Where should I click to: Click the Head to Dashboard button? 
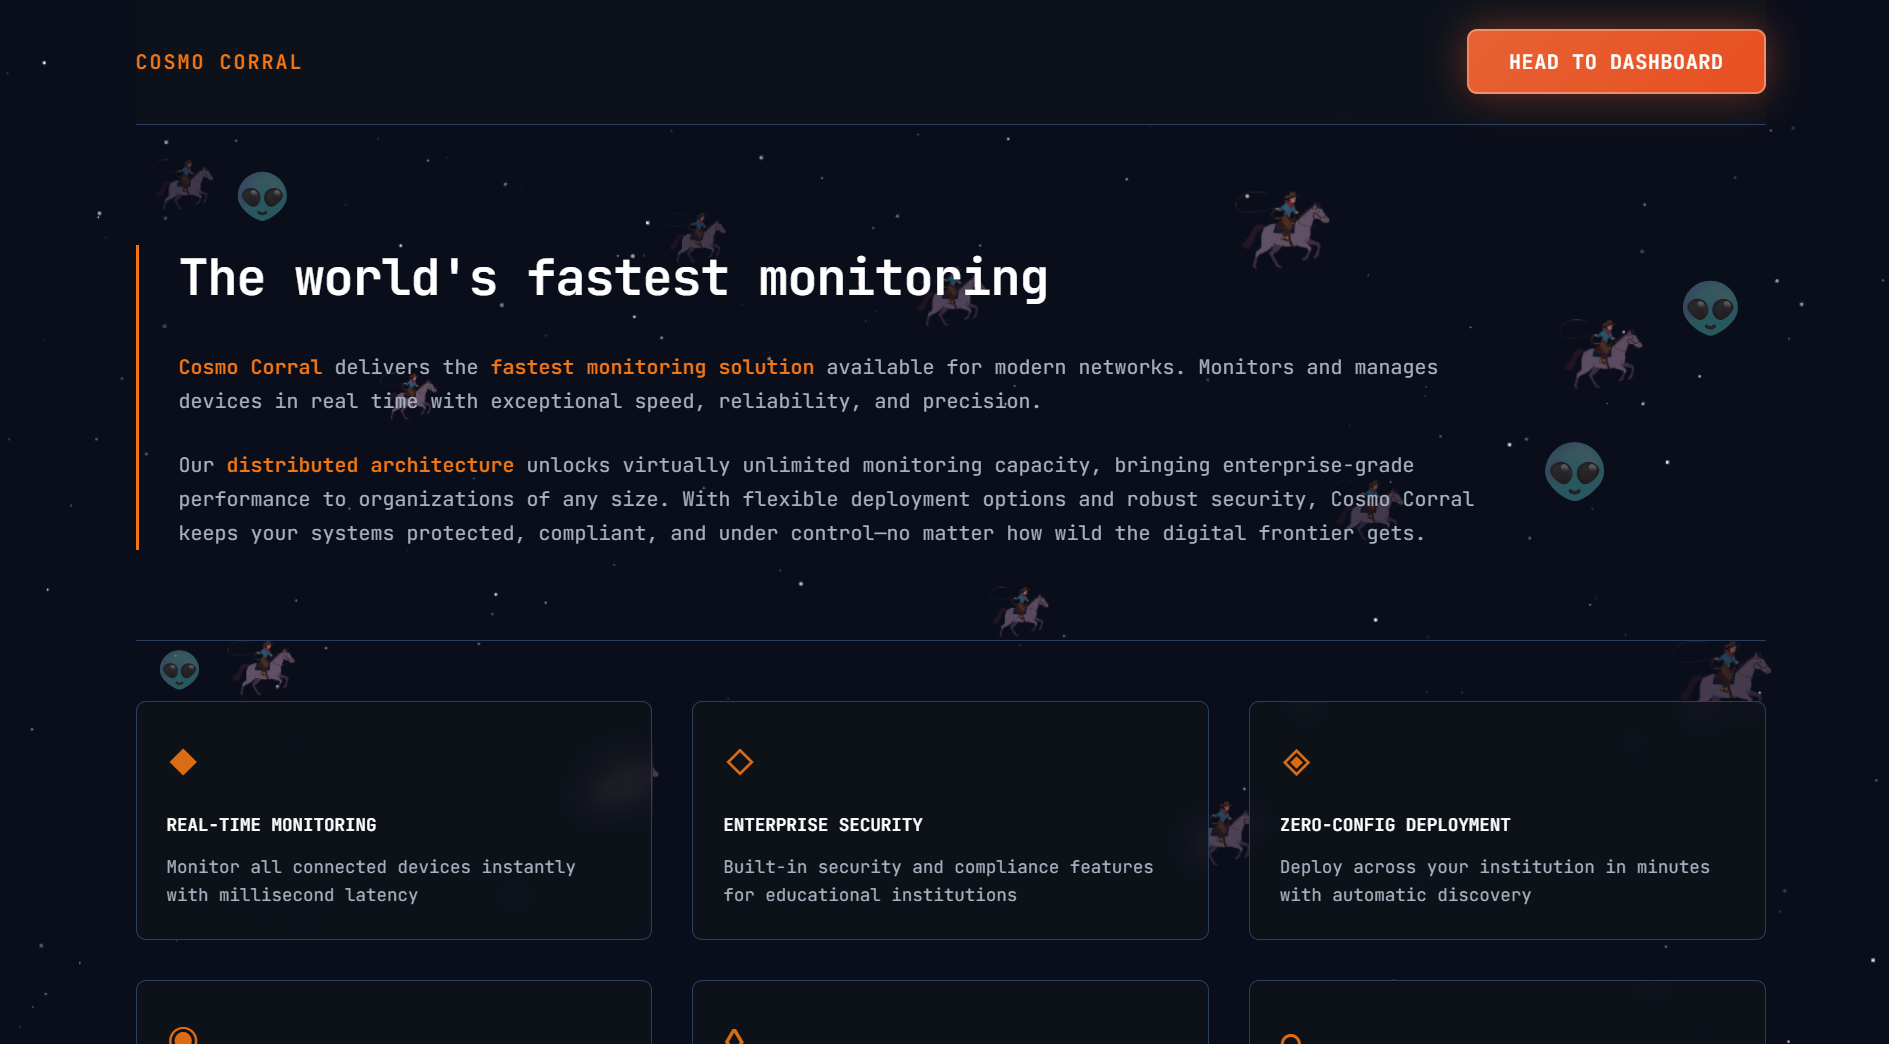1616,62
